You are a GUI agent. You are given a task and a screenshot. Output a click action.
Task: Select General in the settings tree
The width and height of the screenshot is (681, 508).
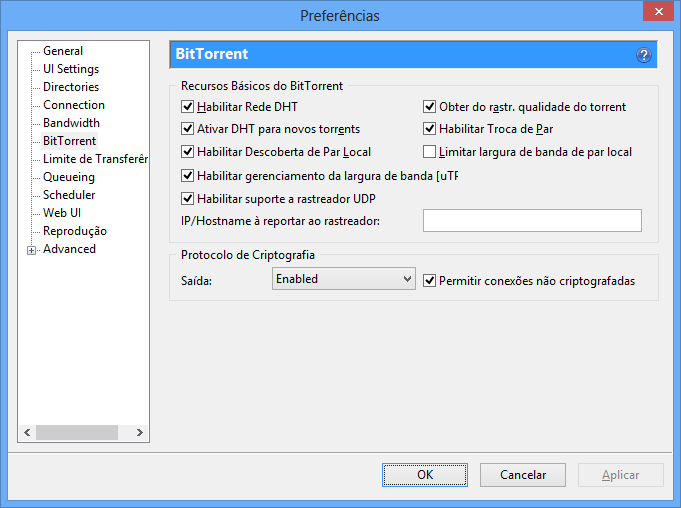pos(63,51)
